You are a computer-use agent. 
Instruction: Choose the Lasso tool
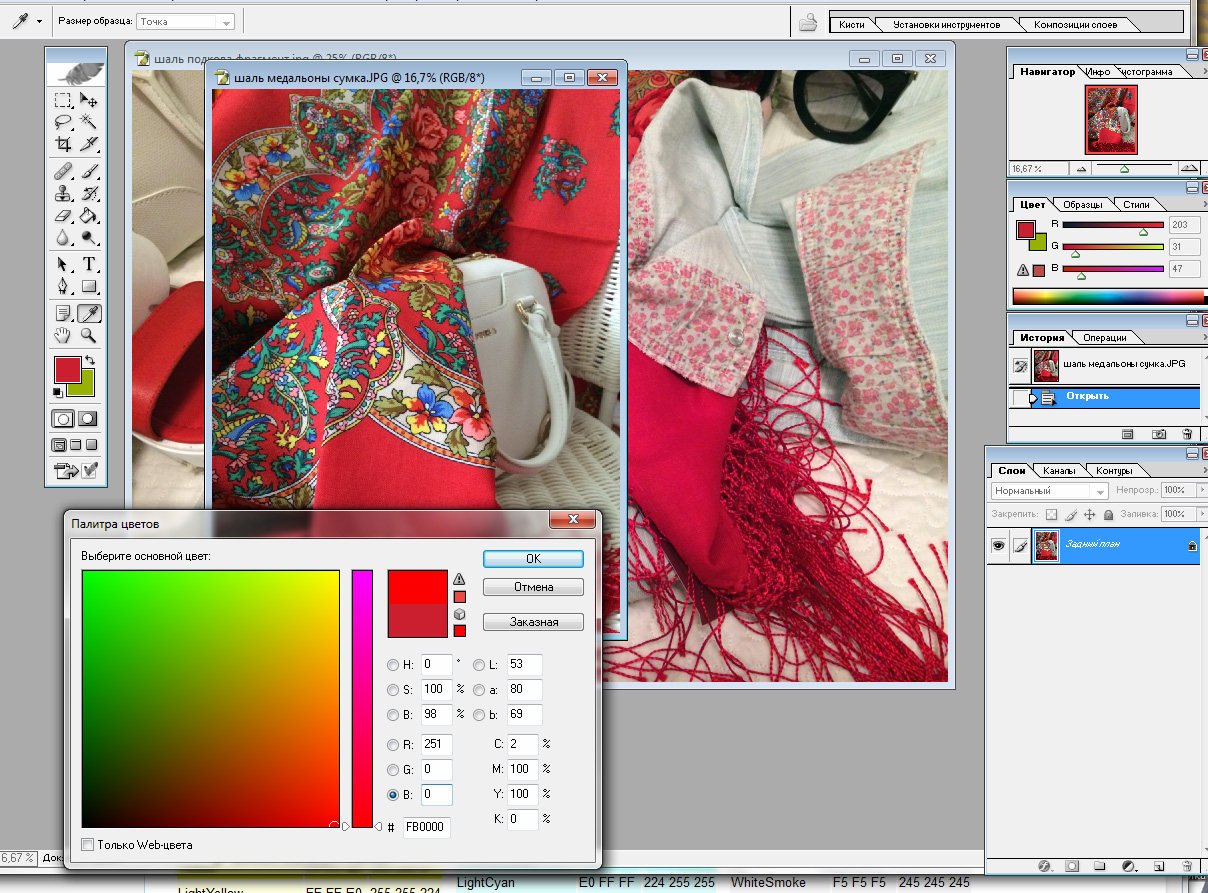click(x=63, y=122)
